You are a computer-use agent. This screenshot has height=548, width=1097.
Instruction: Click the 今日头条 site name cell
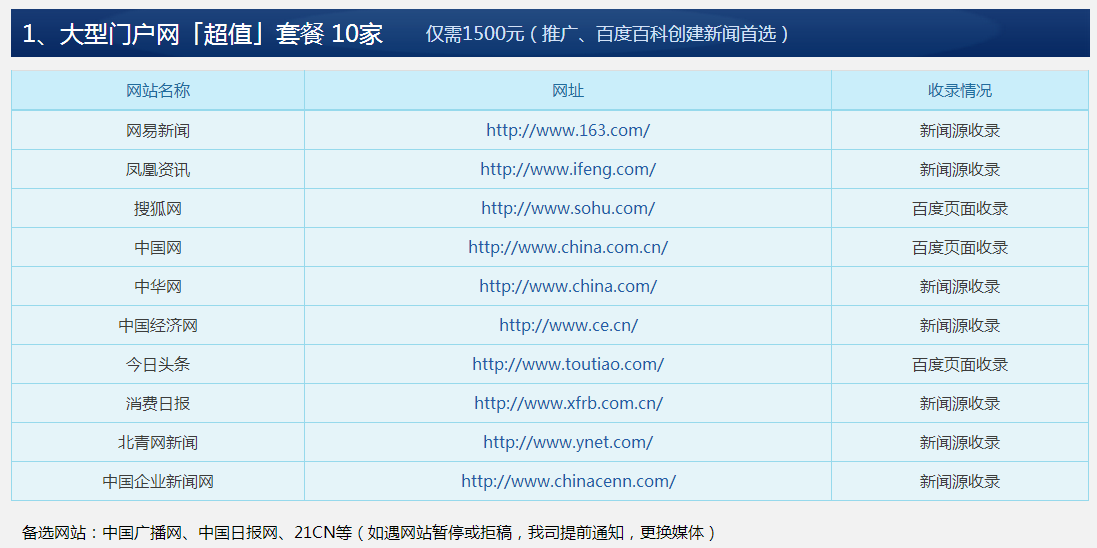pos(158,364)
